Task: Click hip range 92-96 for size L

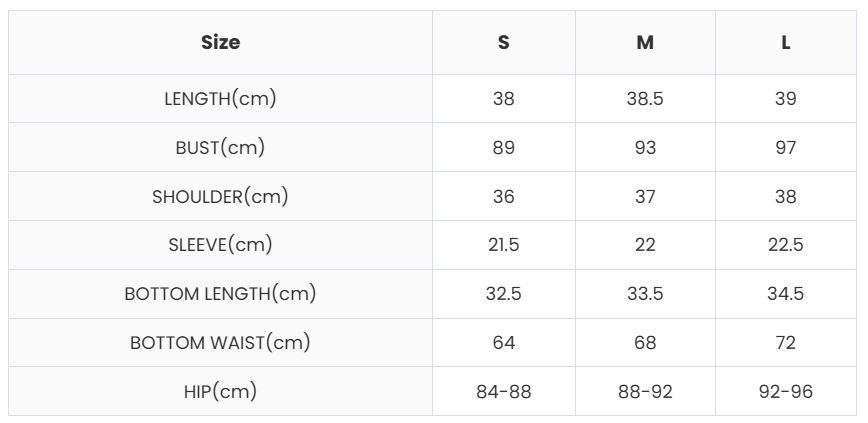Action: (x=786, y=392)
